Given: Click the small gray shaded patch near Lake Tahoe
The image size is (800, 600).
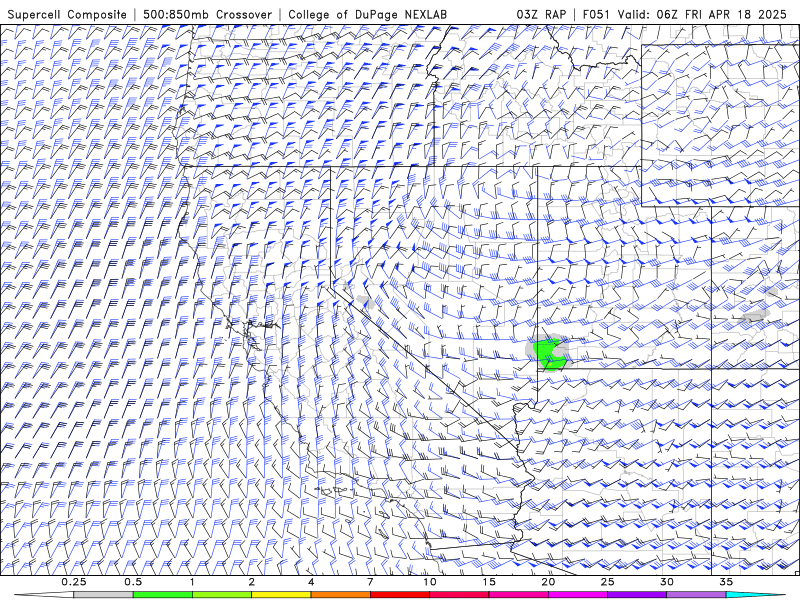Looking at the screenshot, I should (x=366, y=301).
